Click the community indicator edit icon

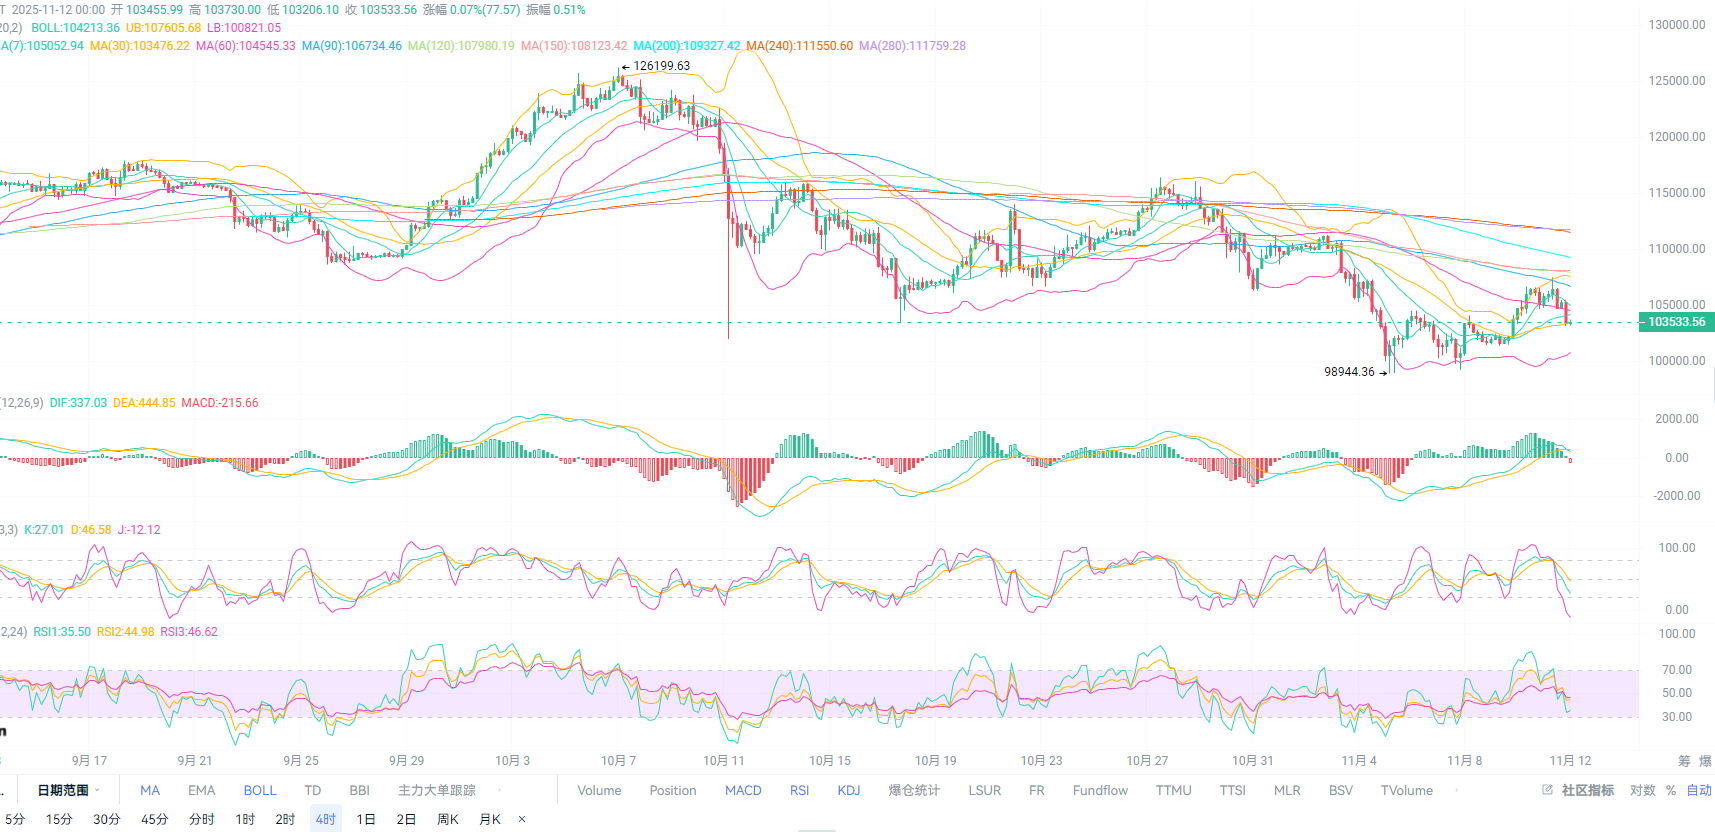click(x=1547, y=790)
